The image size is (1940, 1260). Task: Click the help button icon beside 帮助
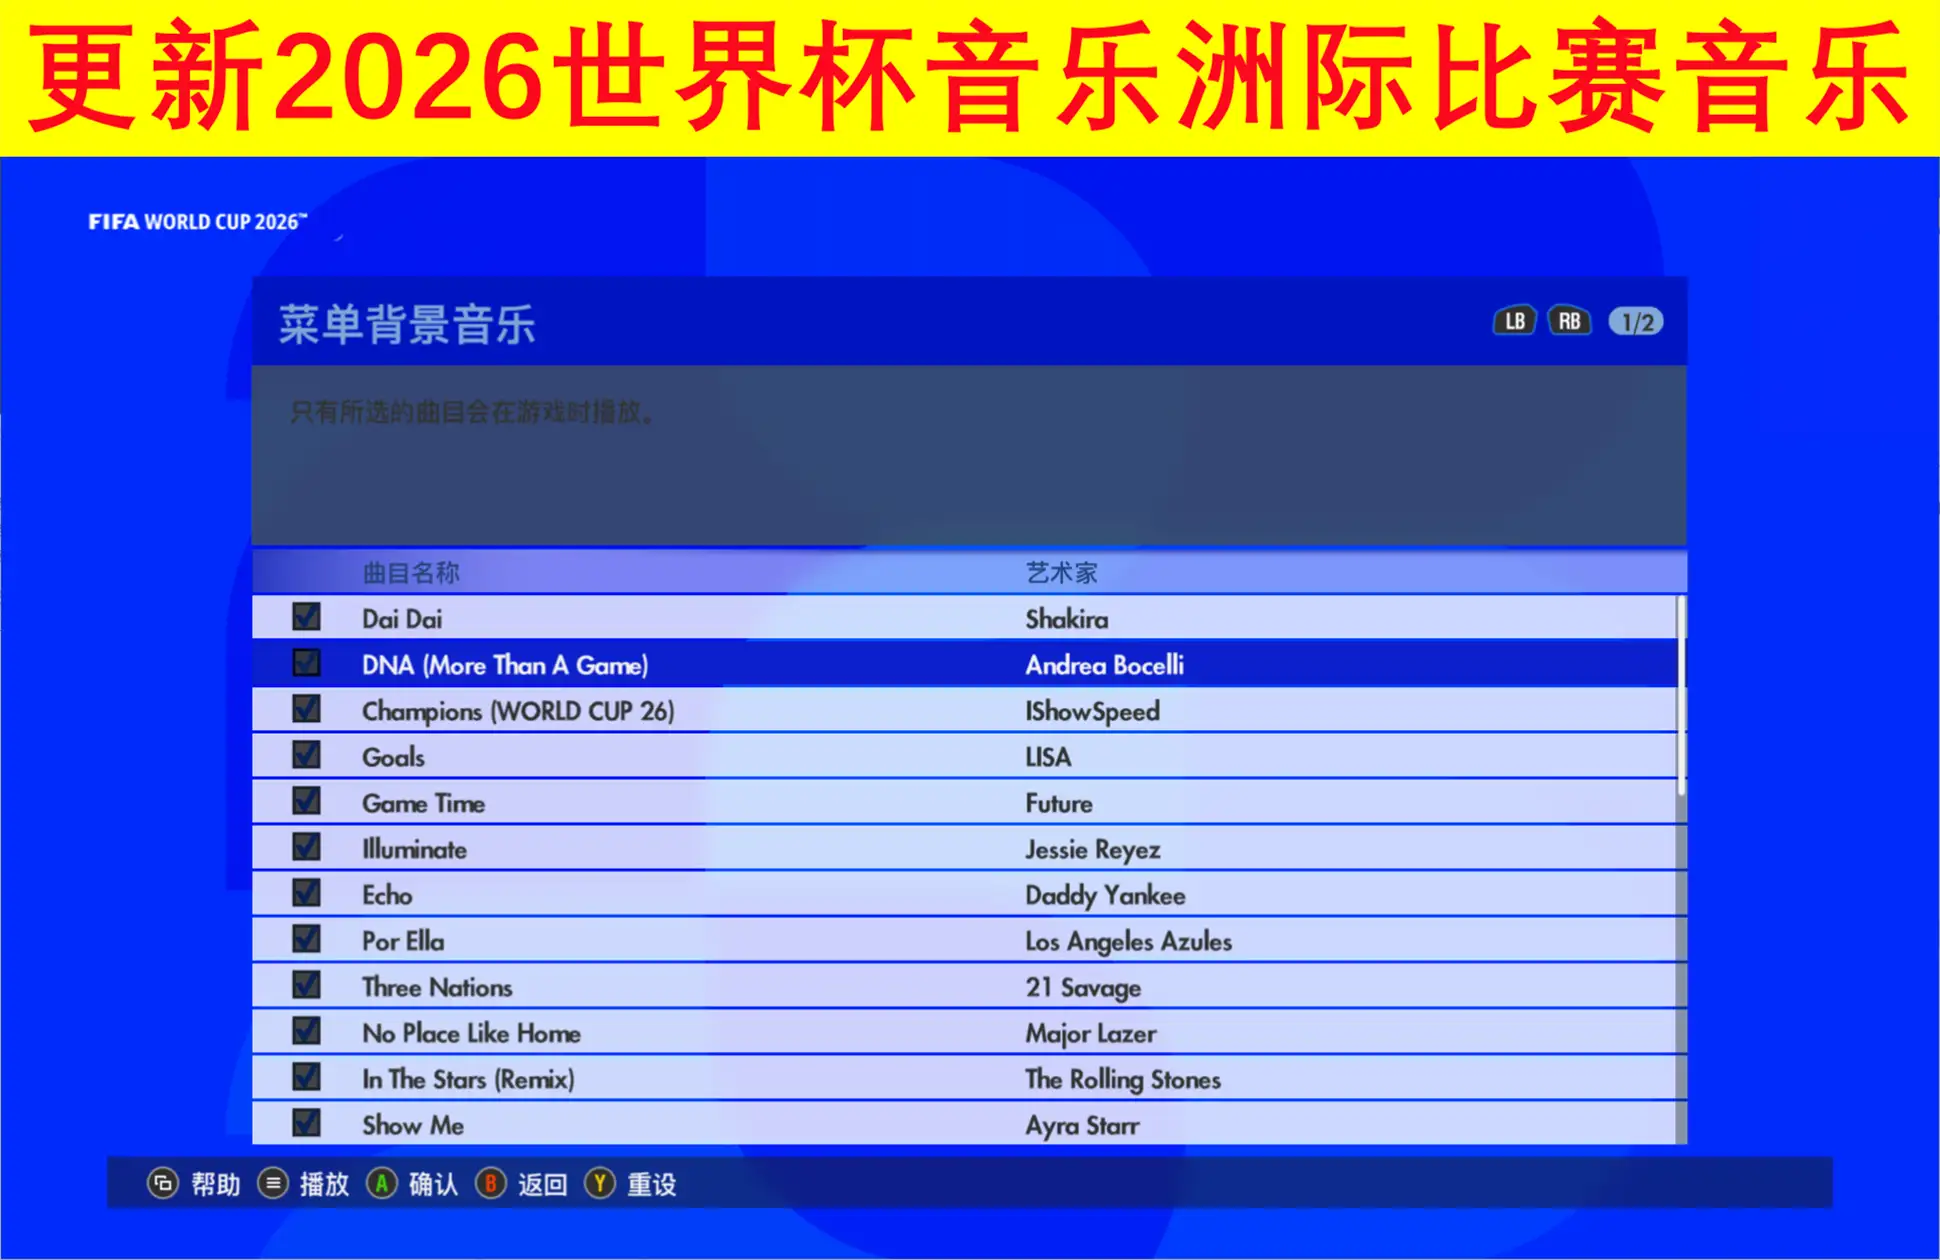tap(162, 1184)
